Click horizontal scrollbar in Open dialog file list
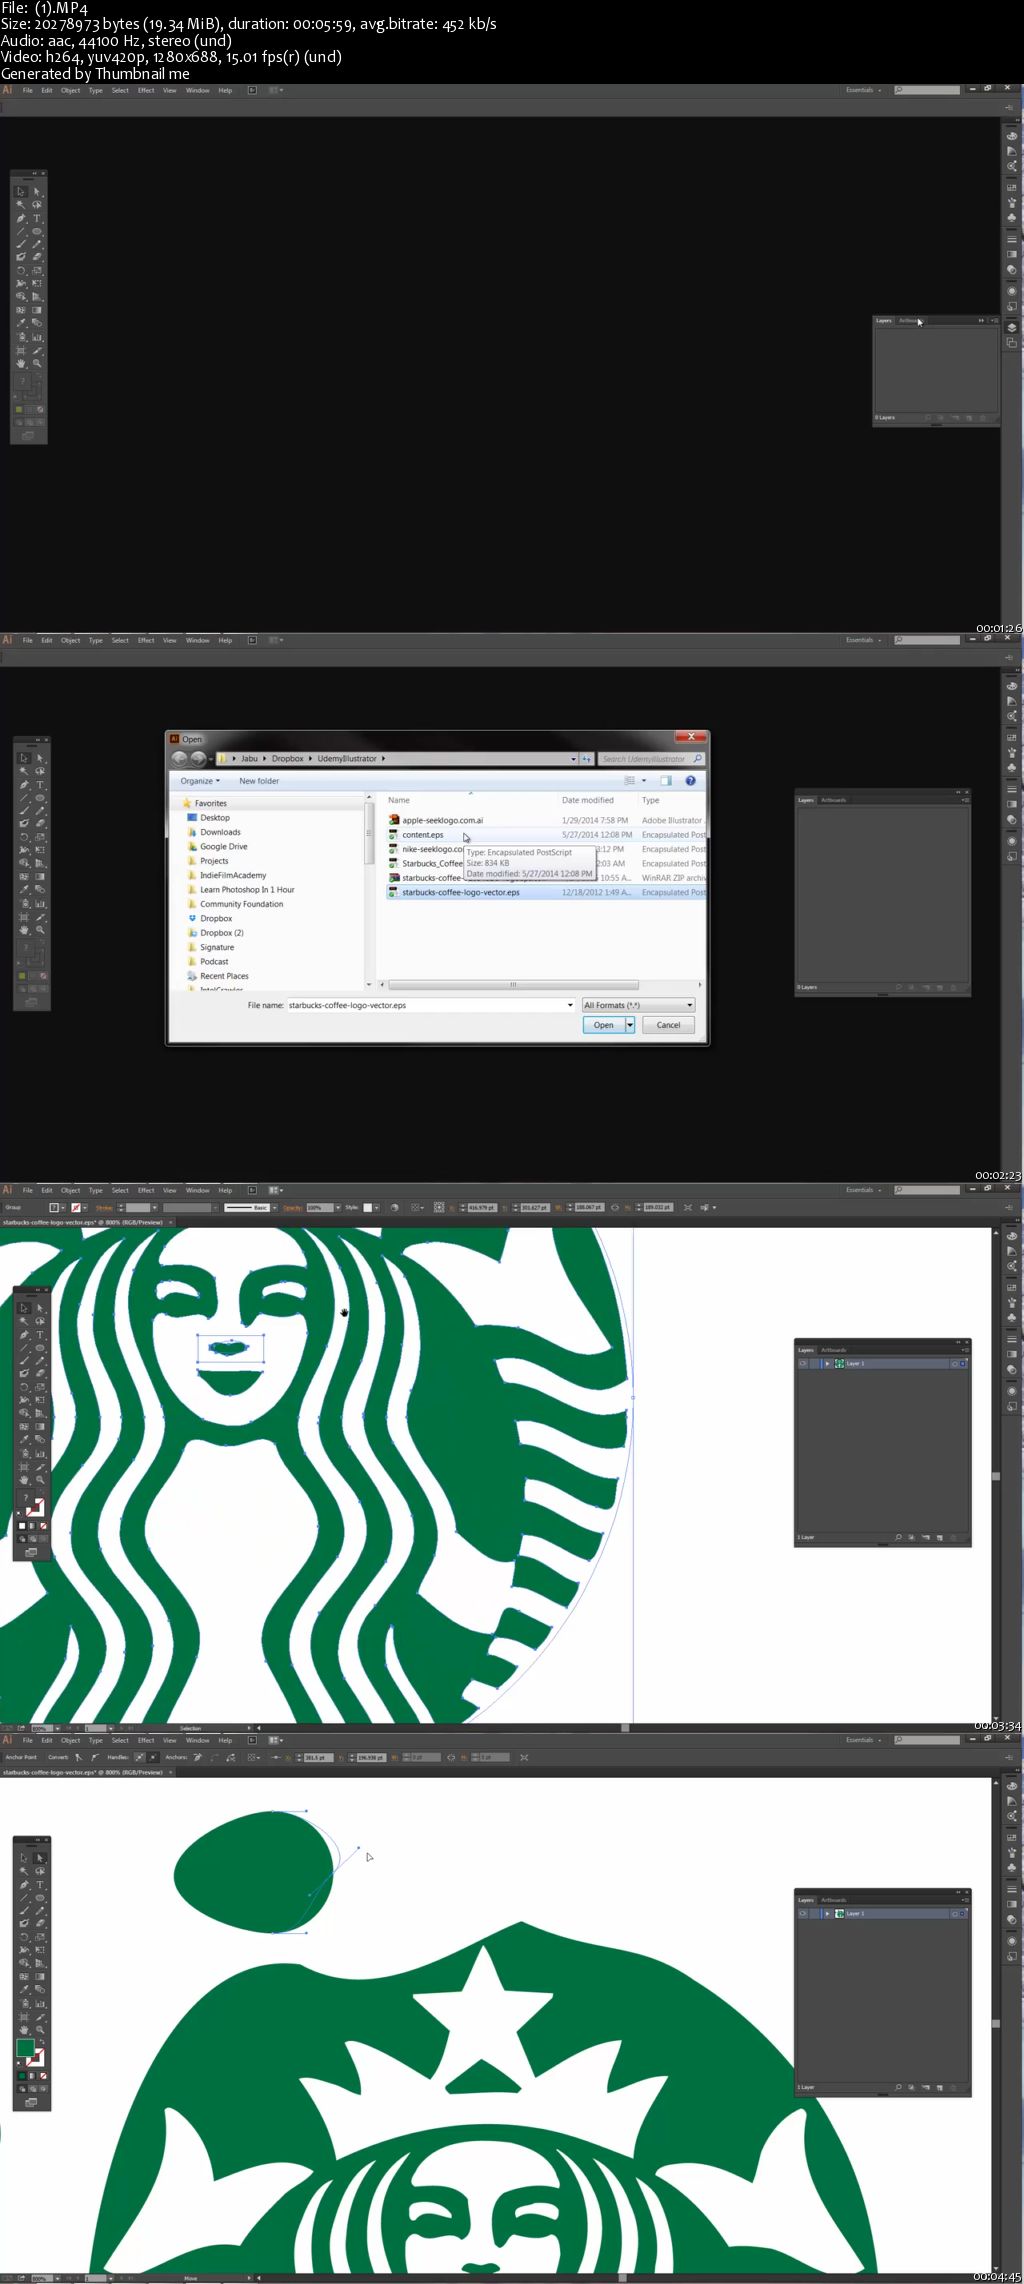Viewport: 1024px width, 2284px height. (513, 984)
